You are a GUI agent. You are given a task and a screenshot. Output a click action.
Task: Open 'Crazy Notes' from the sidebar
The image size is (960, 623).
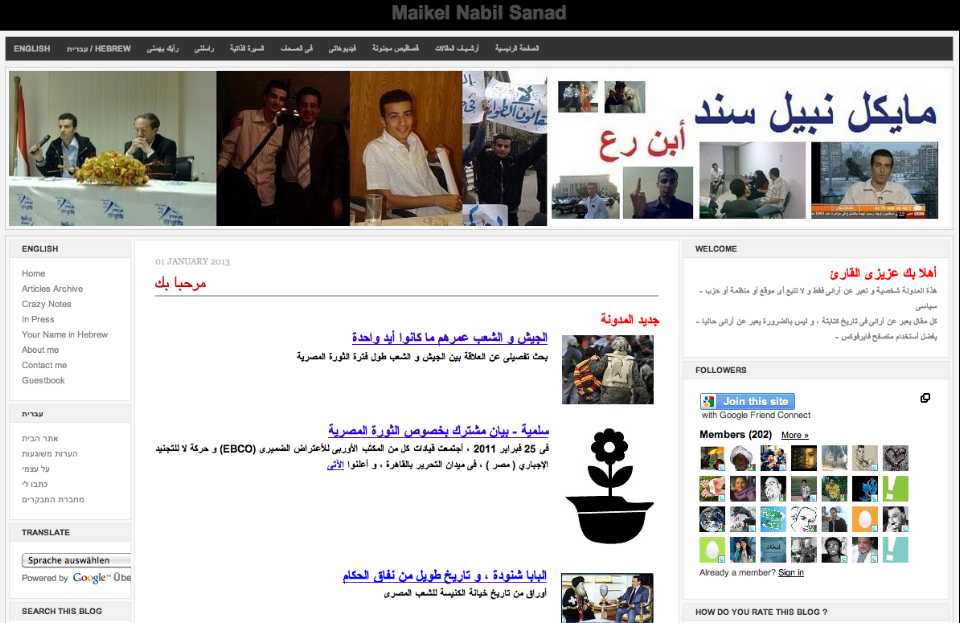pos(46,304)
